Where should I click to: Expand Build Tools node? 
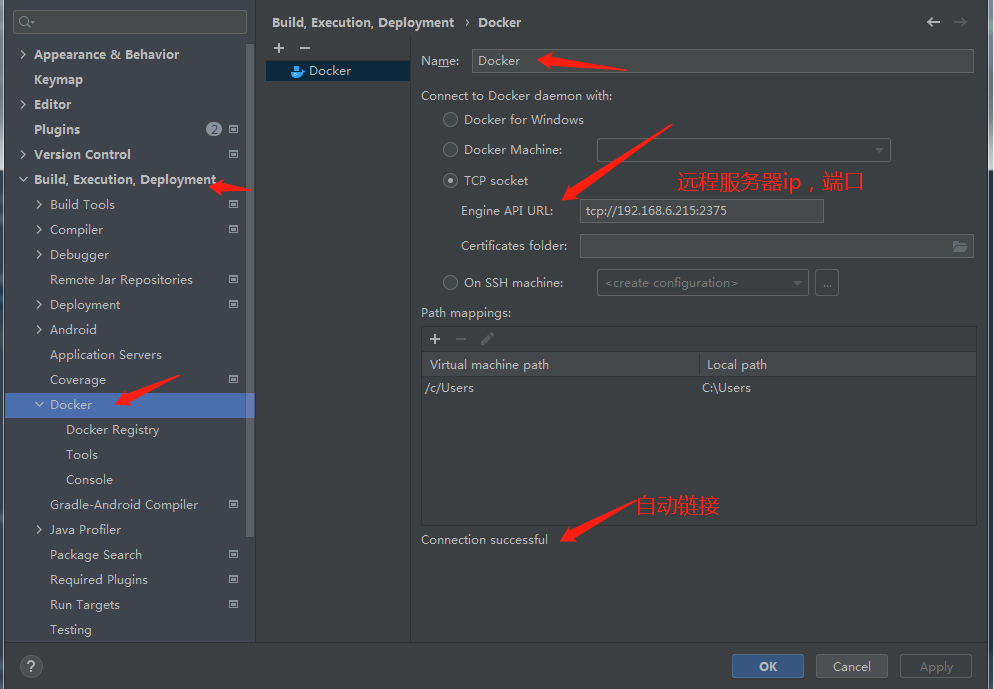tap(39, 204)
